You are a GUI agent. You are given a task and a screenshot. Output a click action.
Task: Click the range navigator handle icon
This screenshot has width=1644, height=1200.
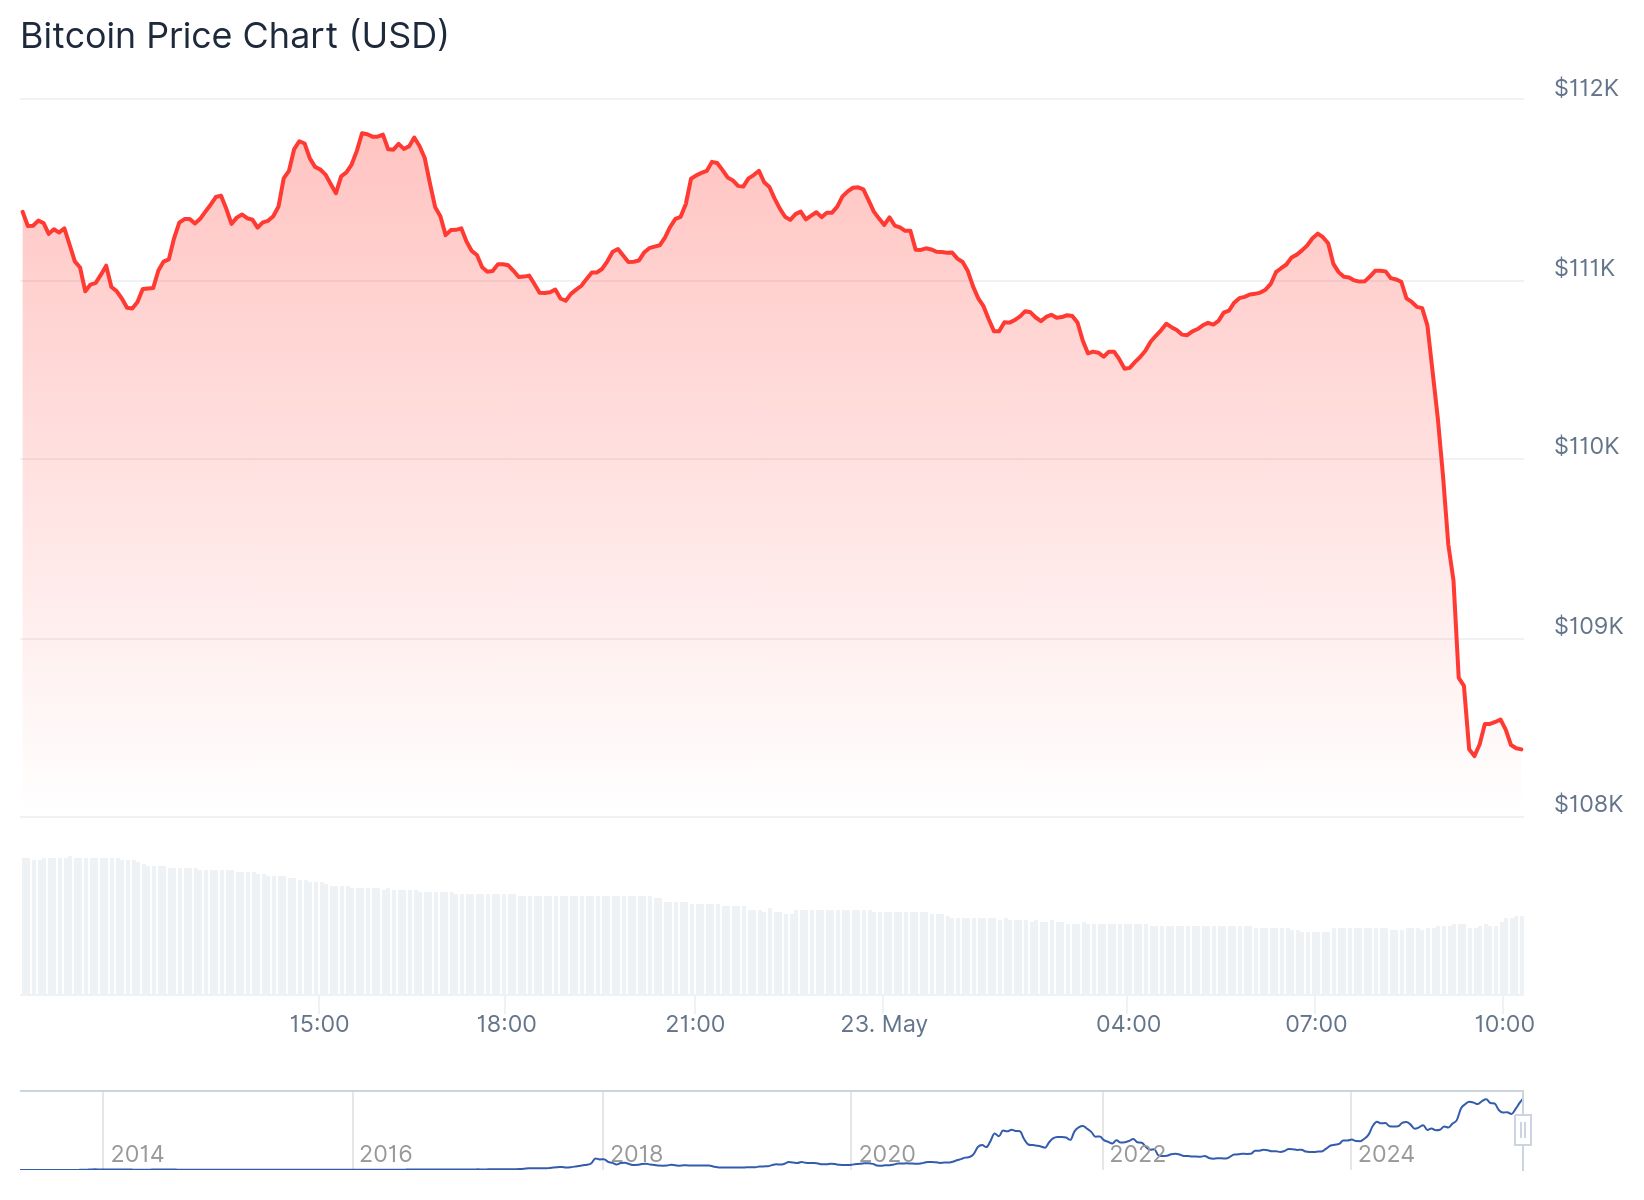click(1522, 1131)
